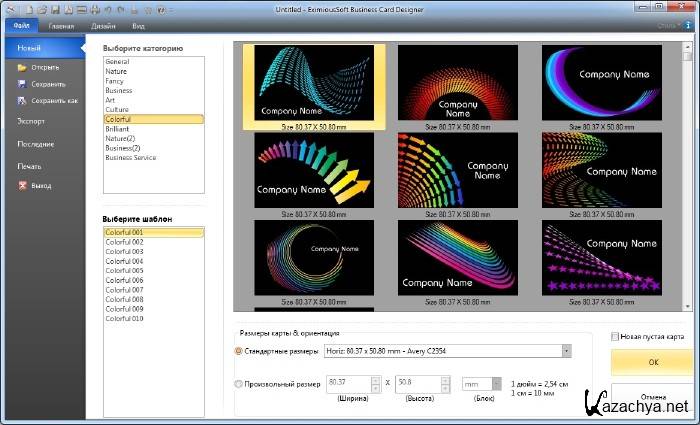The width and height of the screenshot is (700, 425).
Task: Click the help question mark icon in title bar
Action: pyautogui.click(x=161, y=9)
